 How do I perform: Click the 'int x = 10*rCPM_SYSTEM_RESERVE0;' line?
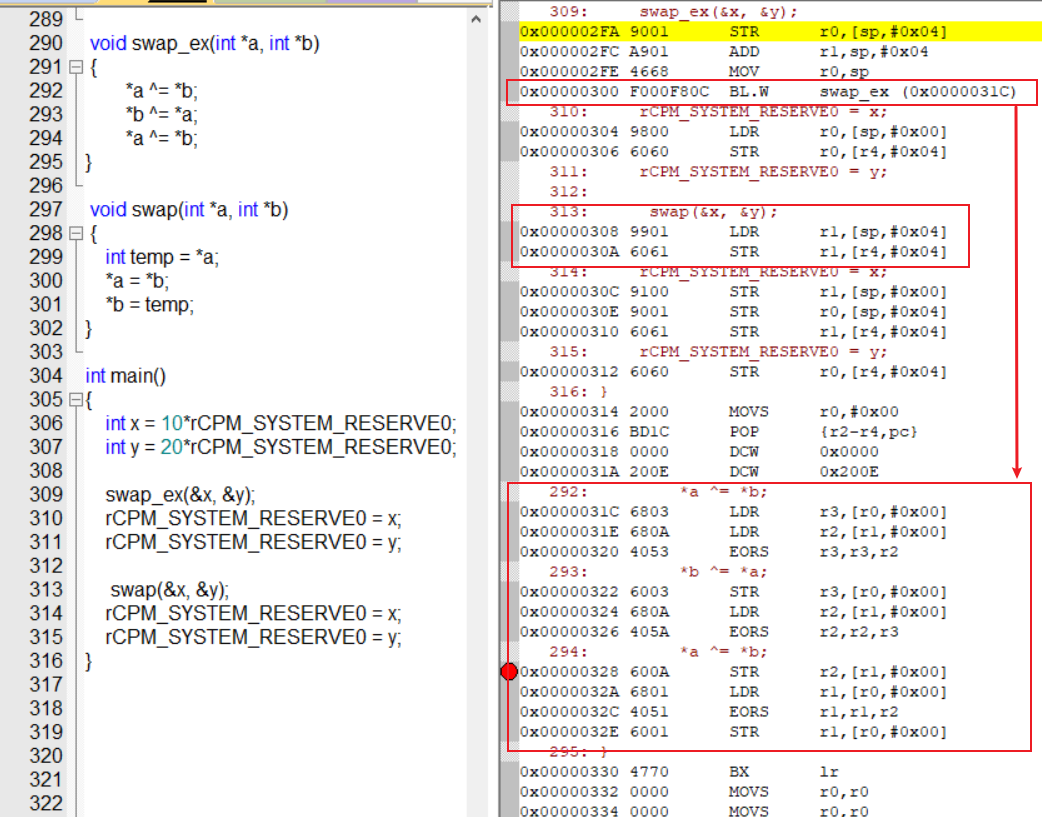pyautogui.click(x=280, y=423)
